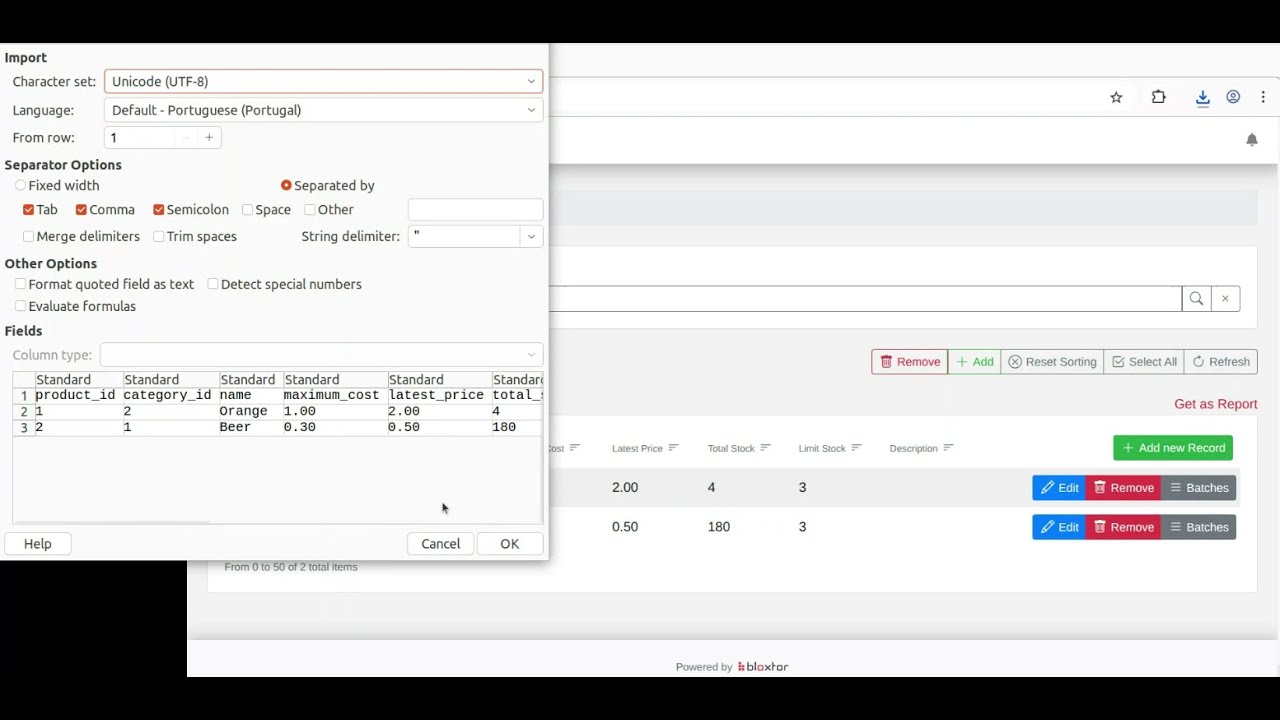This screenshot has height=720, width=1280.
Task: Click the latest_price header cell
Action: pos(439,395)
